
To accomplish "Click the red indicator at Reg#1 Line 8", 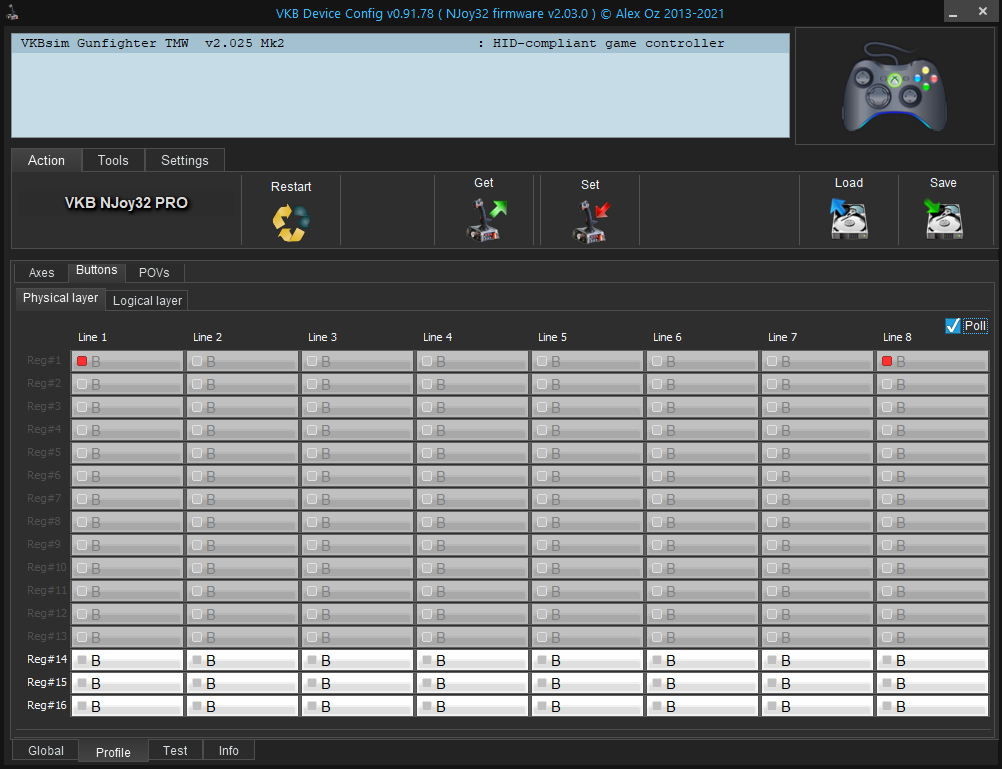I will pyautogui.click(x=887, y=361).
